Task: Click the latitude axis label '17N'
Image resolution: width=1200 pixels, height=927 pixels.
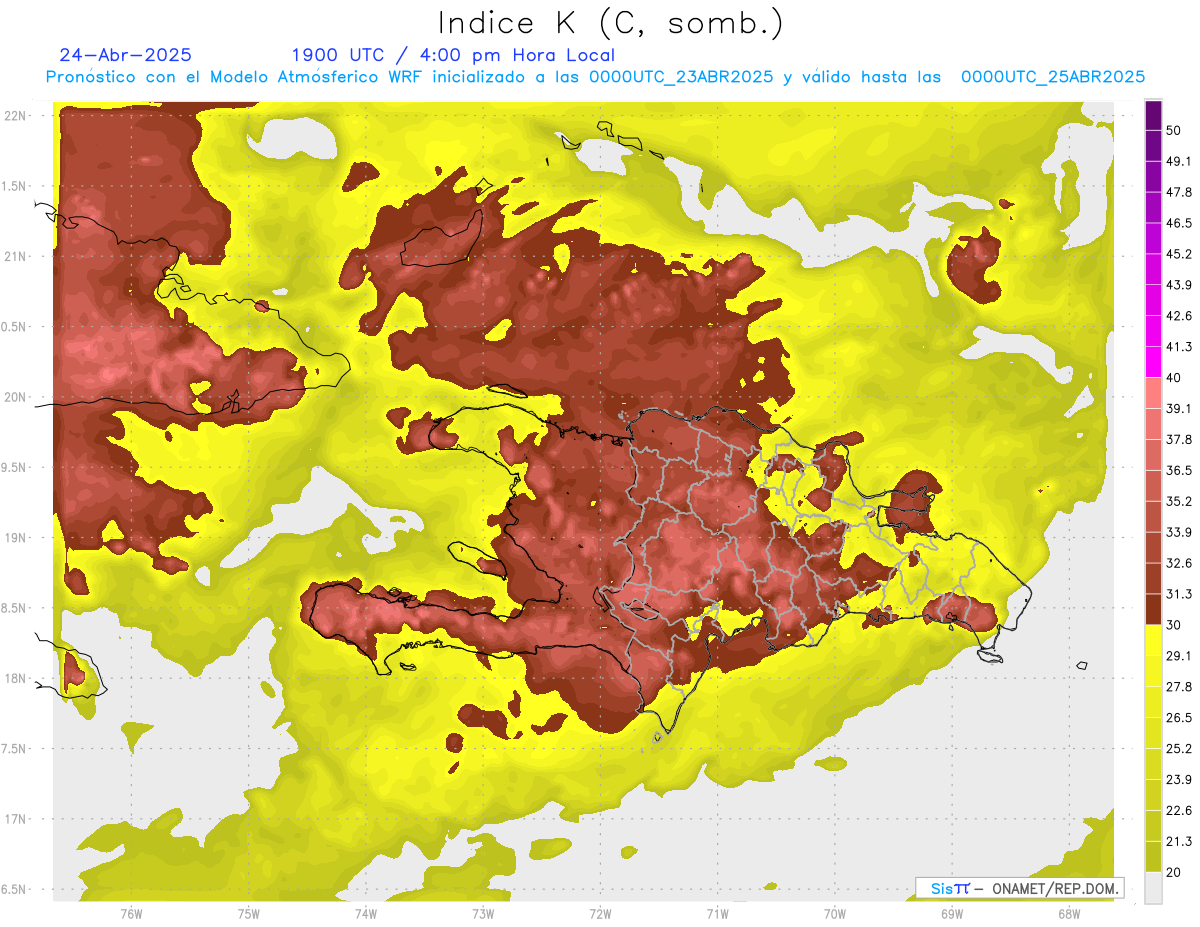Action: pyautogui.click(x=15, y=819)
